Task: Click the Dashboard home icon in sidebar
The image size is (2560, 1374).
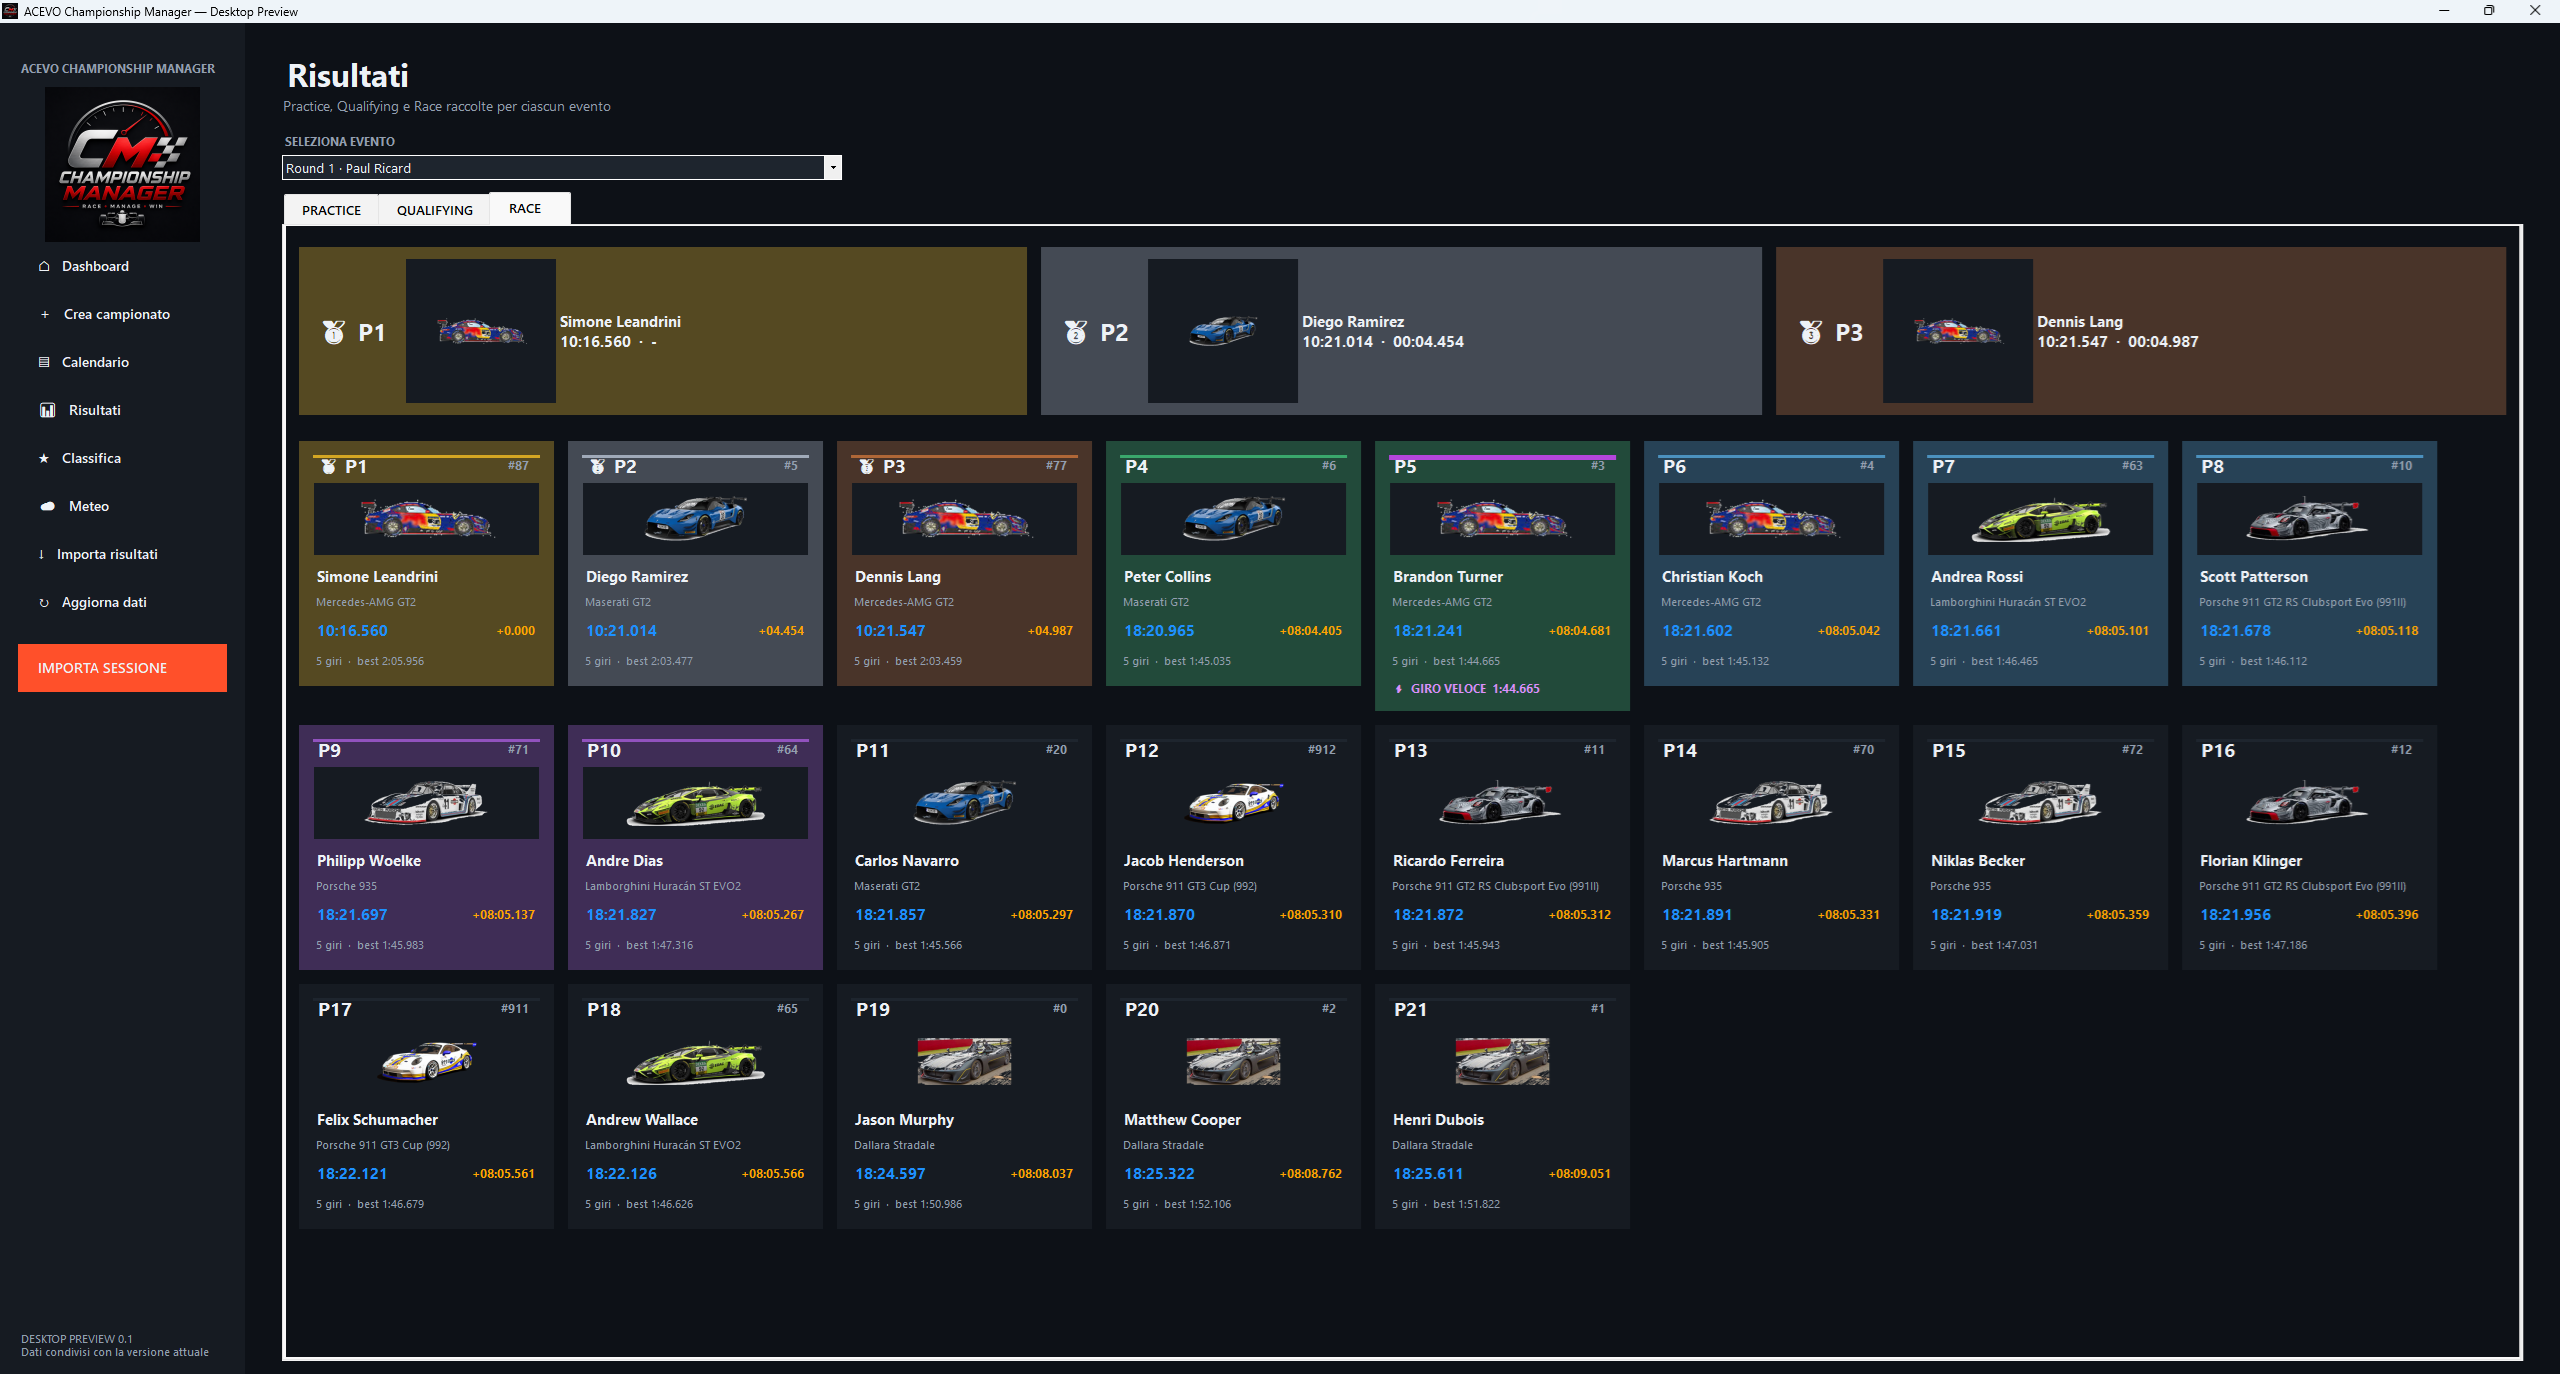Action: click(44, 266)
